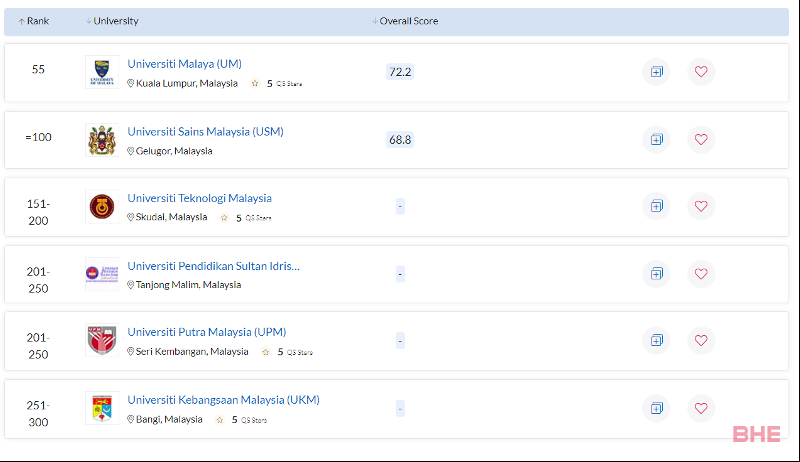Image resolution: width=800 pixels, height=462 pixels.
Task: Add Universiti Teknologi Malaysia to compare
Action: click(656, 206)
